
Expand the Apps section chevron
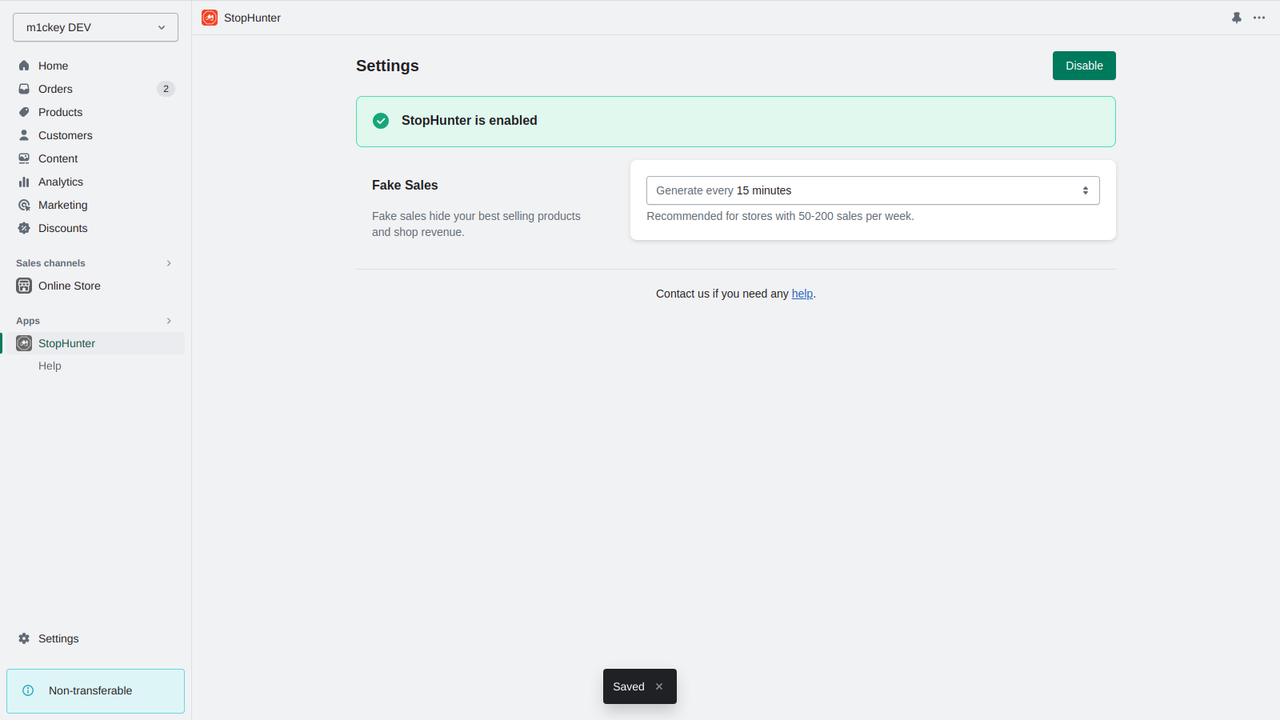[169, 321]
